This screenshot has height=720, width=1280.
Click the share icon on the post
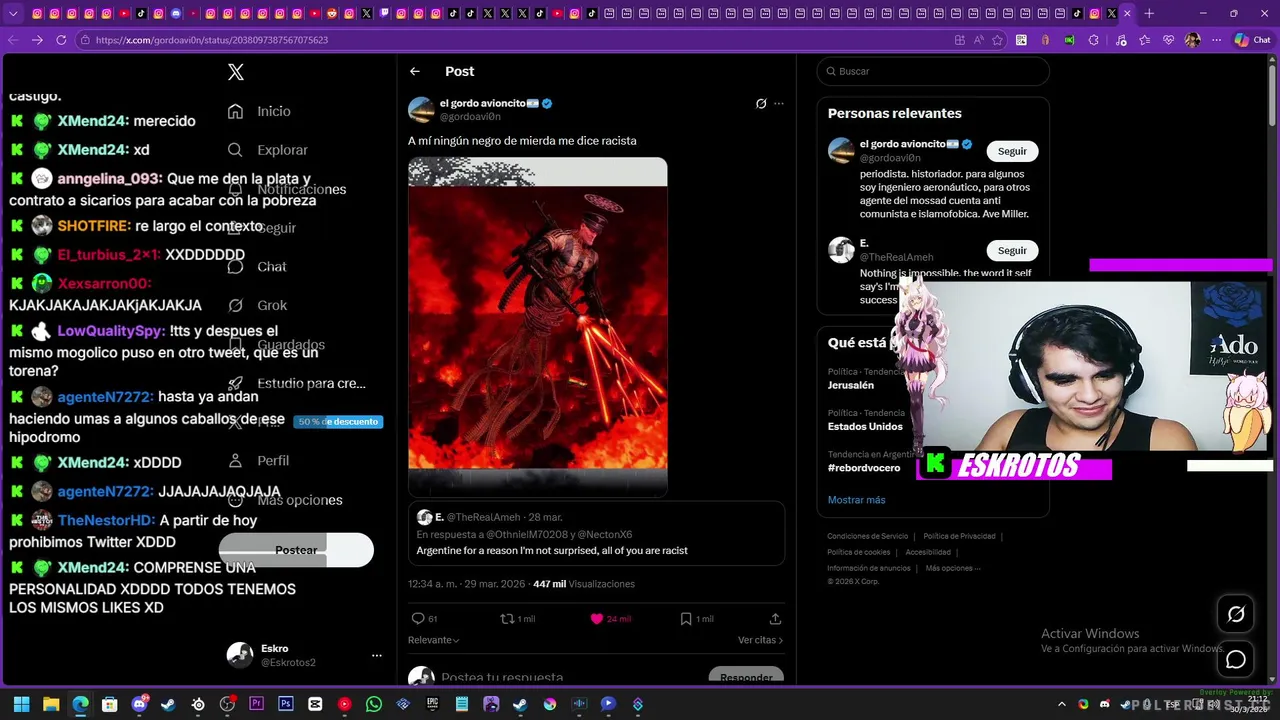click(775, 619)
